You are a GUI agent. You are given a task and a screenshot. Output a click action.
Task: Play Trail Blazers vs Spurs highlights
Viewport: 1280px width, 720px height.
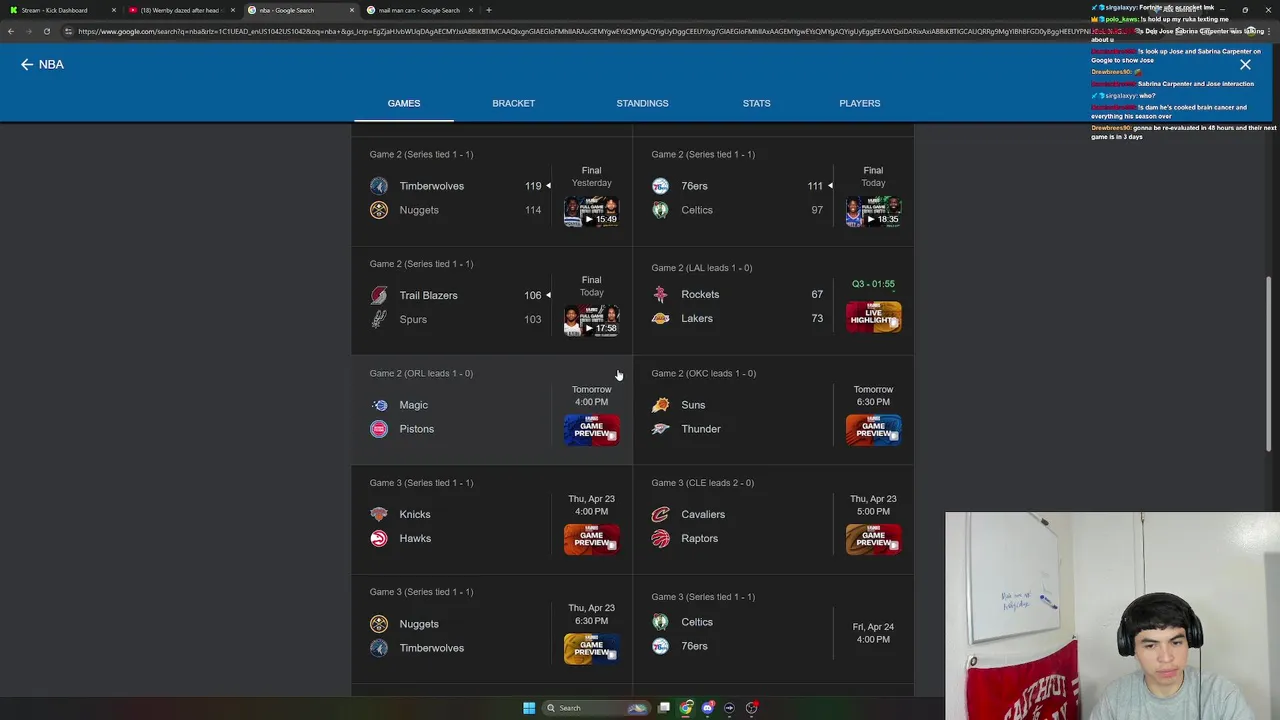(591, 320)
